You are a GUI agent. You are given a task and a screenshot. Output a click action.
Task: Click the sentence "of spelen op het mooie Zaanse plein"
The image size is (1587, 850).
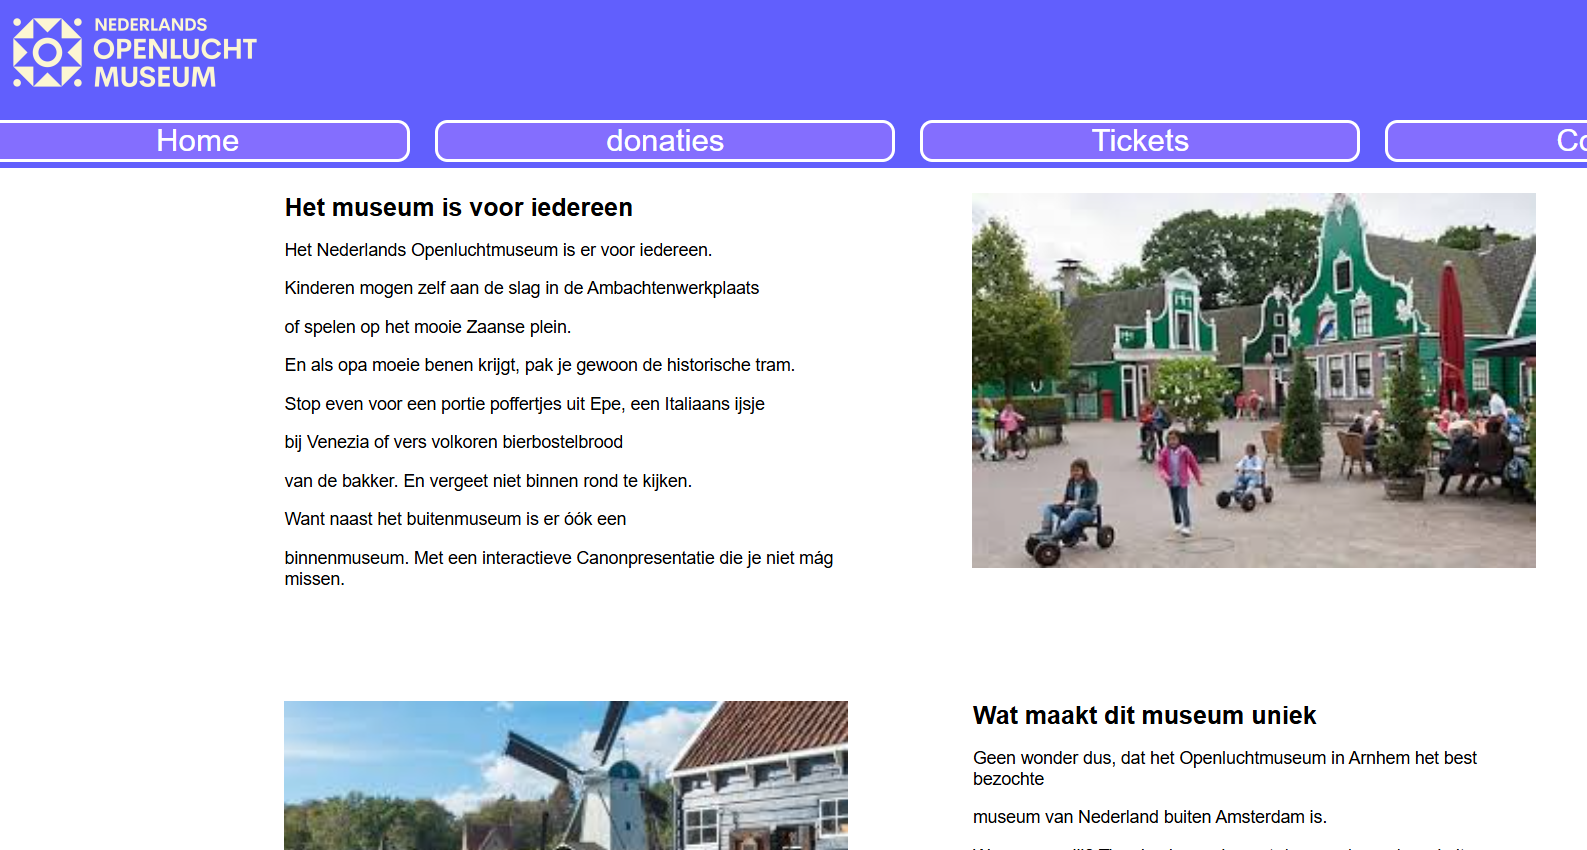click(x=427, y=327)
